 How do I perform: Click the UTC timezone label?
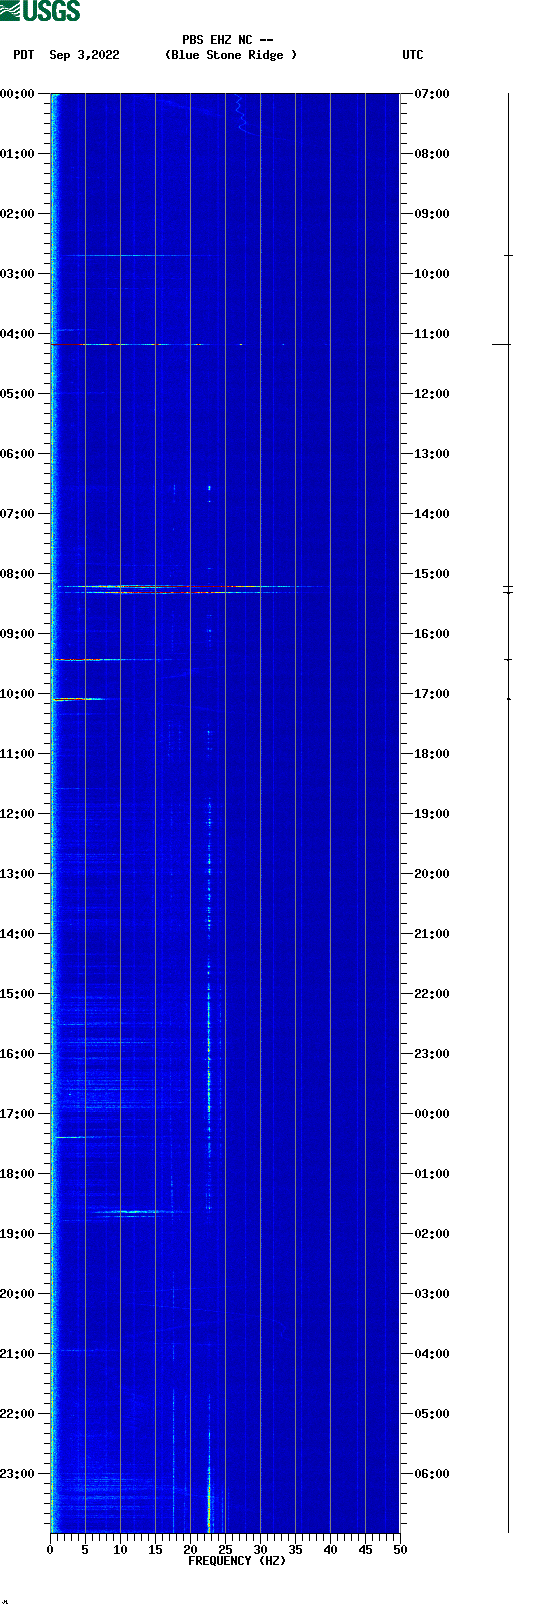tap(413, 55)
